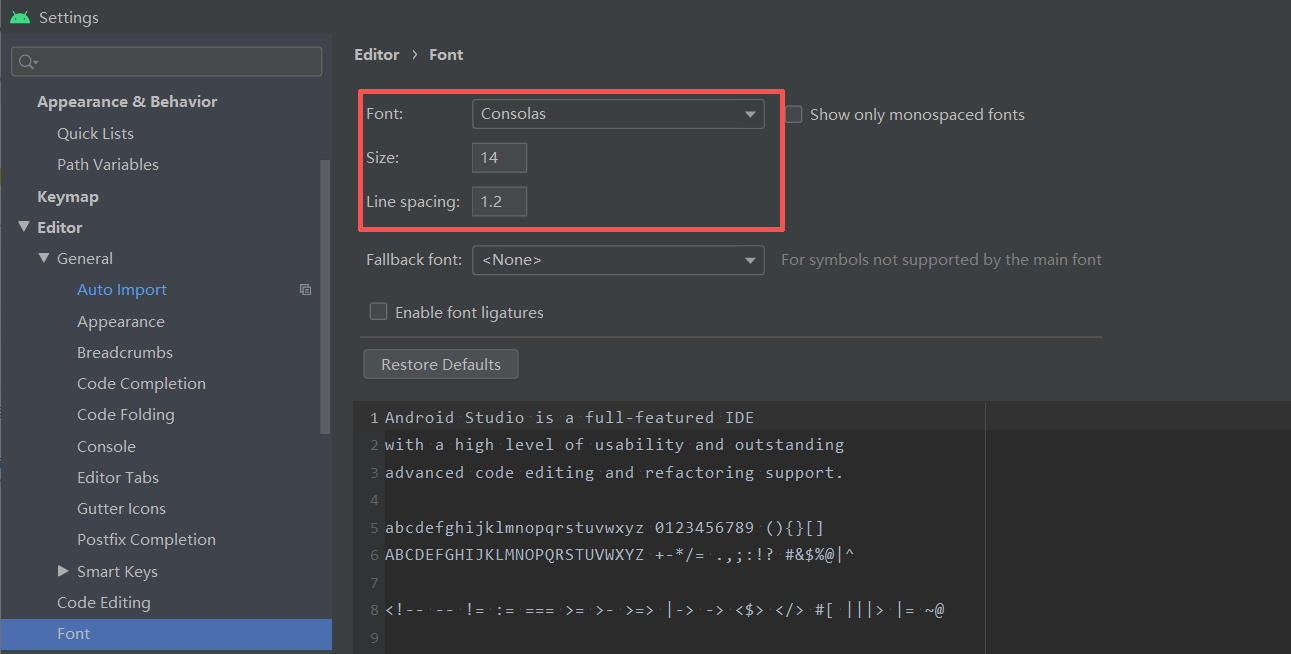Open Breadcrumbs settings page

[x=125, y=352]
